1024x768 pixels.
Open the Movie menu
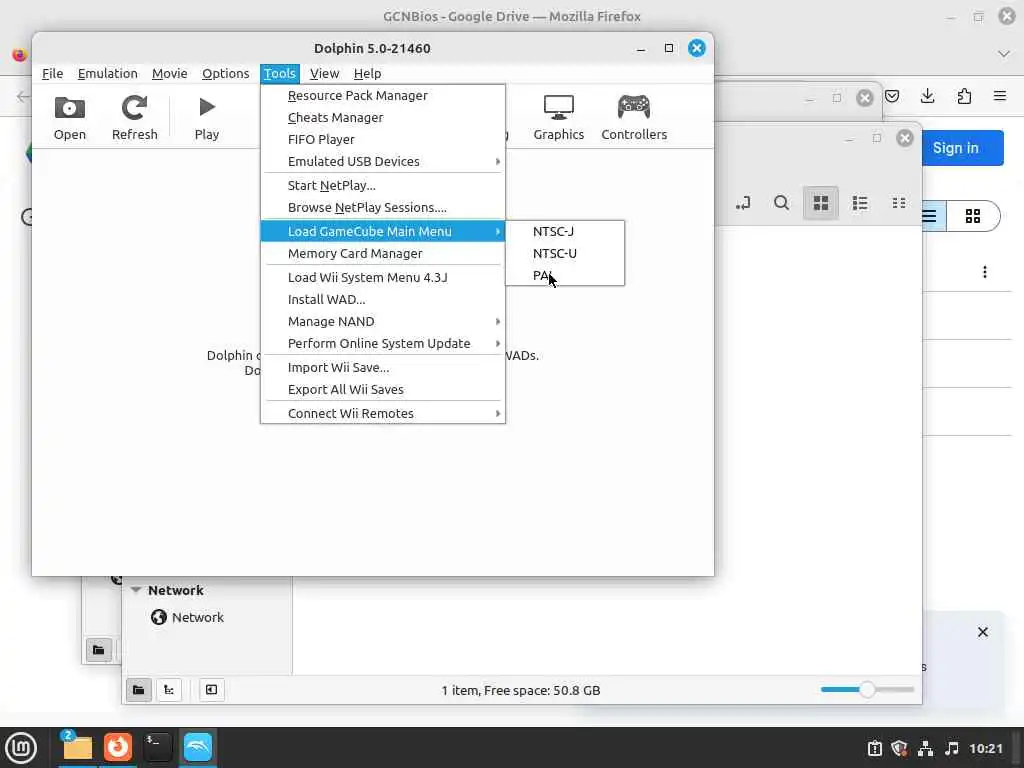pos(169,73)
